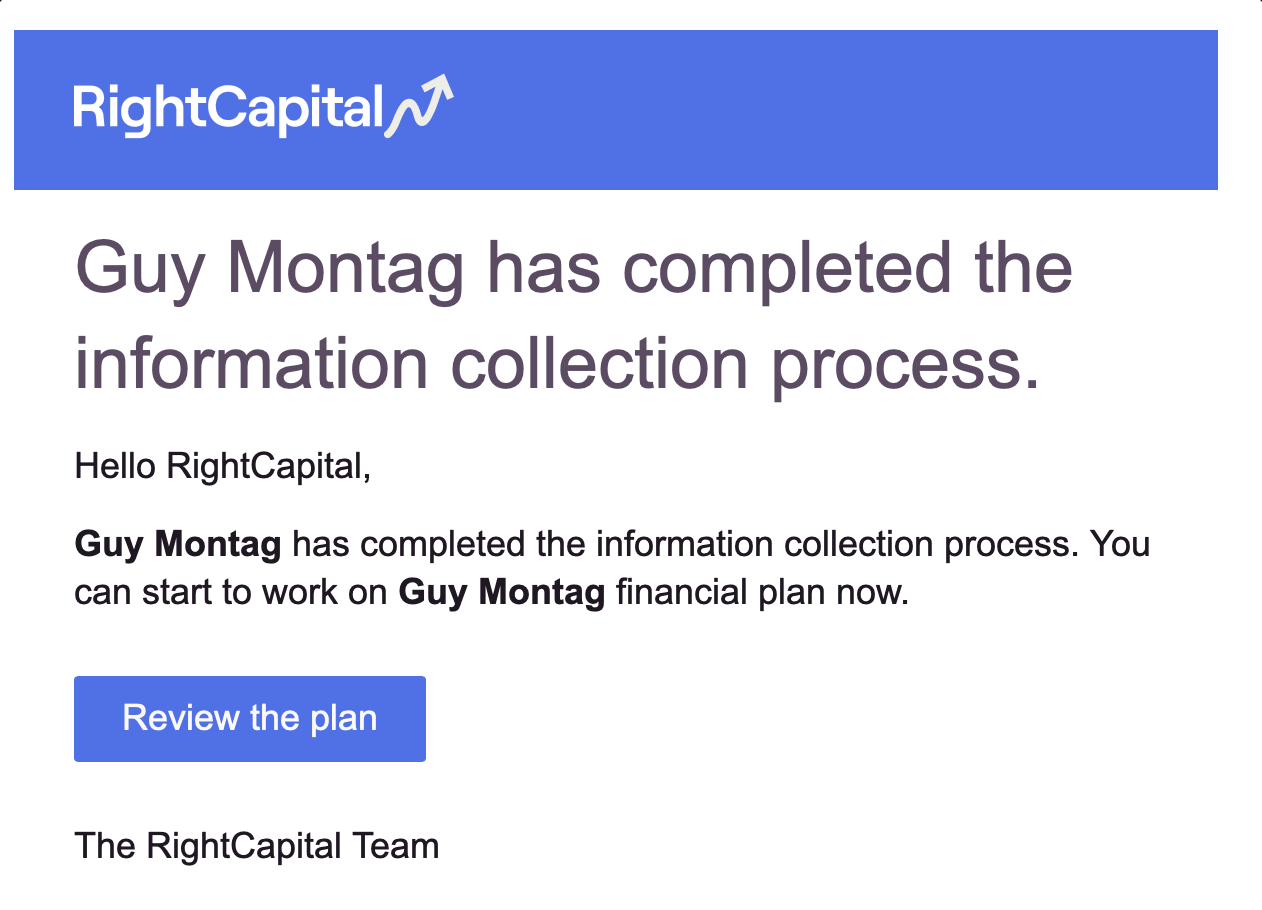Click "Guy Montag" in the large heading
1262x910 pixels.
(x=270, y=268)
